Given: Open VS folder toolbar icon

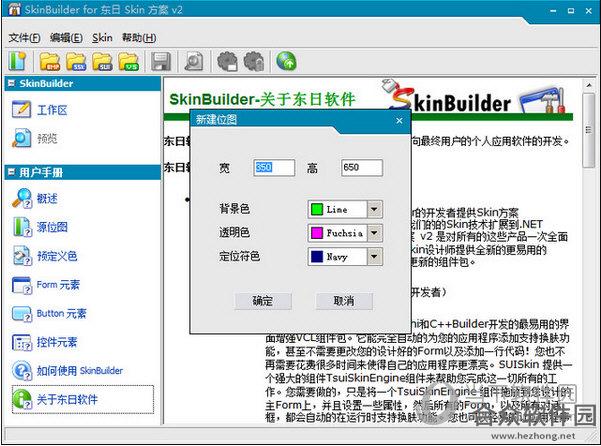Looking at the screenshot, I should (x=128, y=61).
